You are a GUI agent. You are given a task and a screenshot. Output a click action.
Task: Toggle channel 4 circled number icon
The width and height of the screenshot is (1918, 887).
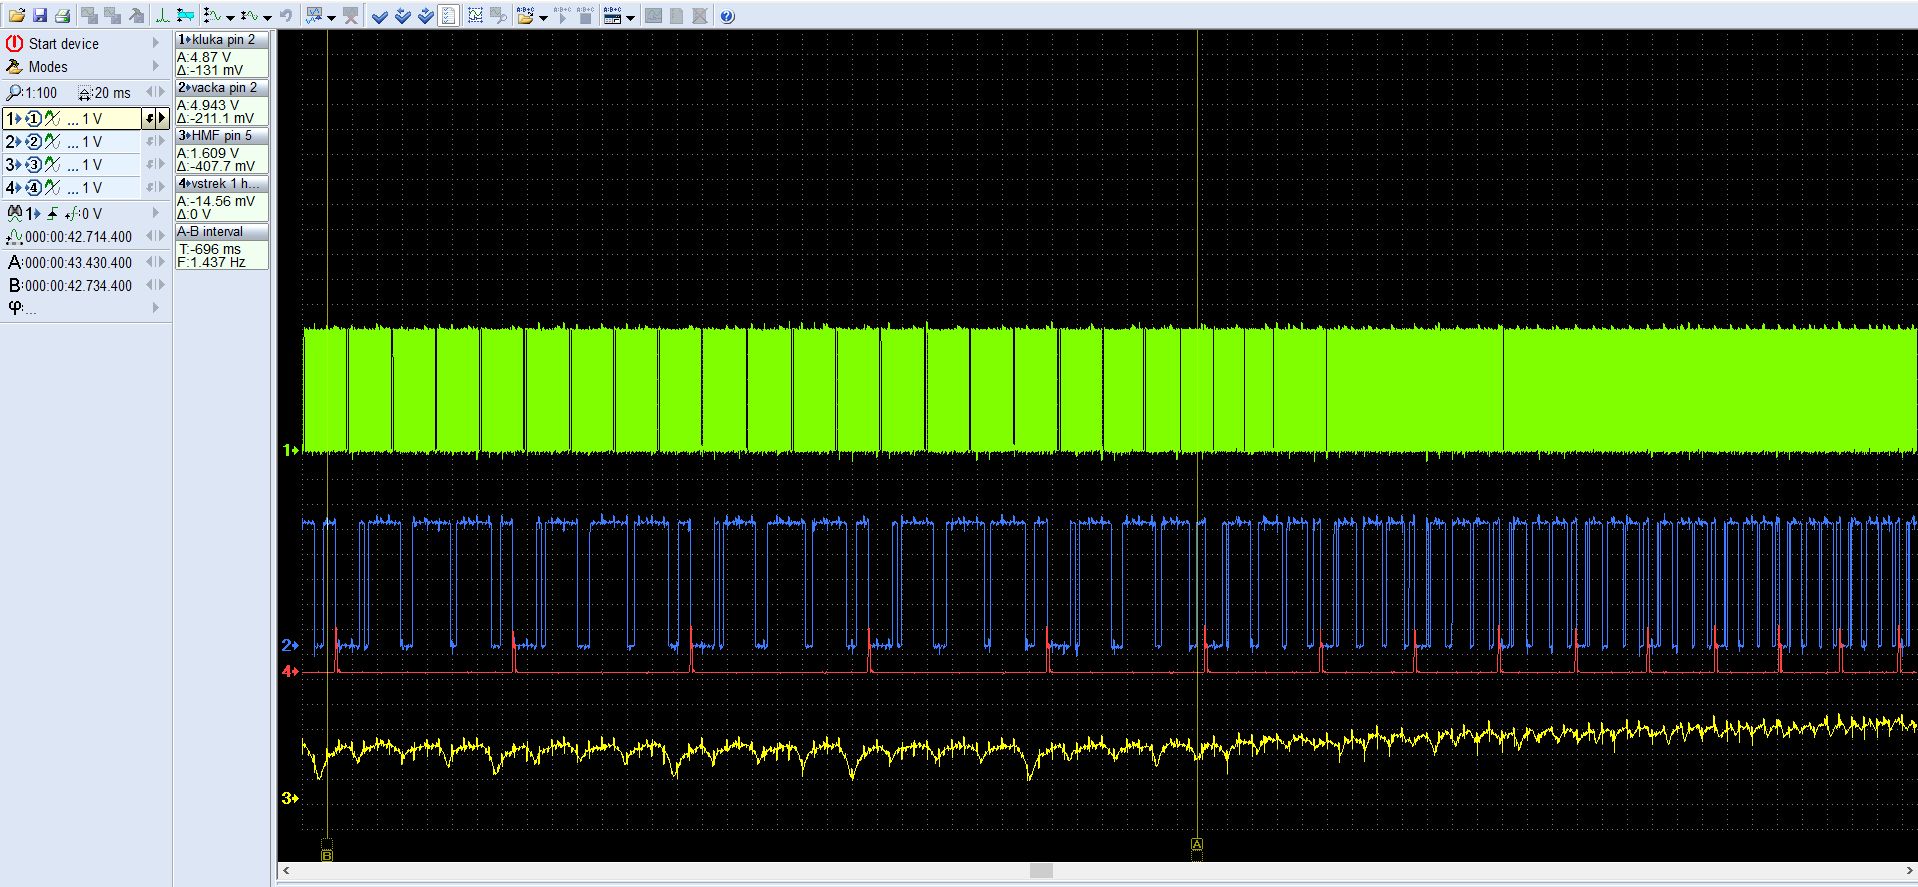click(33, 188)
